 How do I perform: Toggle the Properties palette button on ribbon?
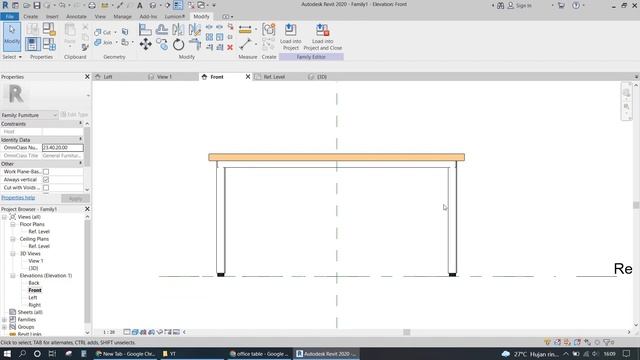[33, 44]
